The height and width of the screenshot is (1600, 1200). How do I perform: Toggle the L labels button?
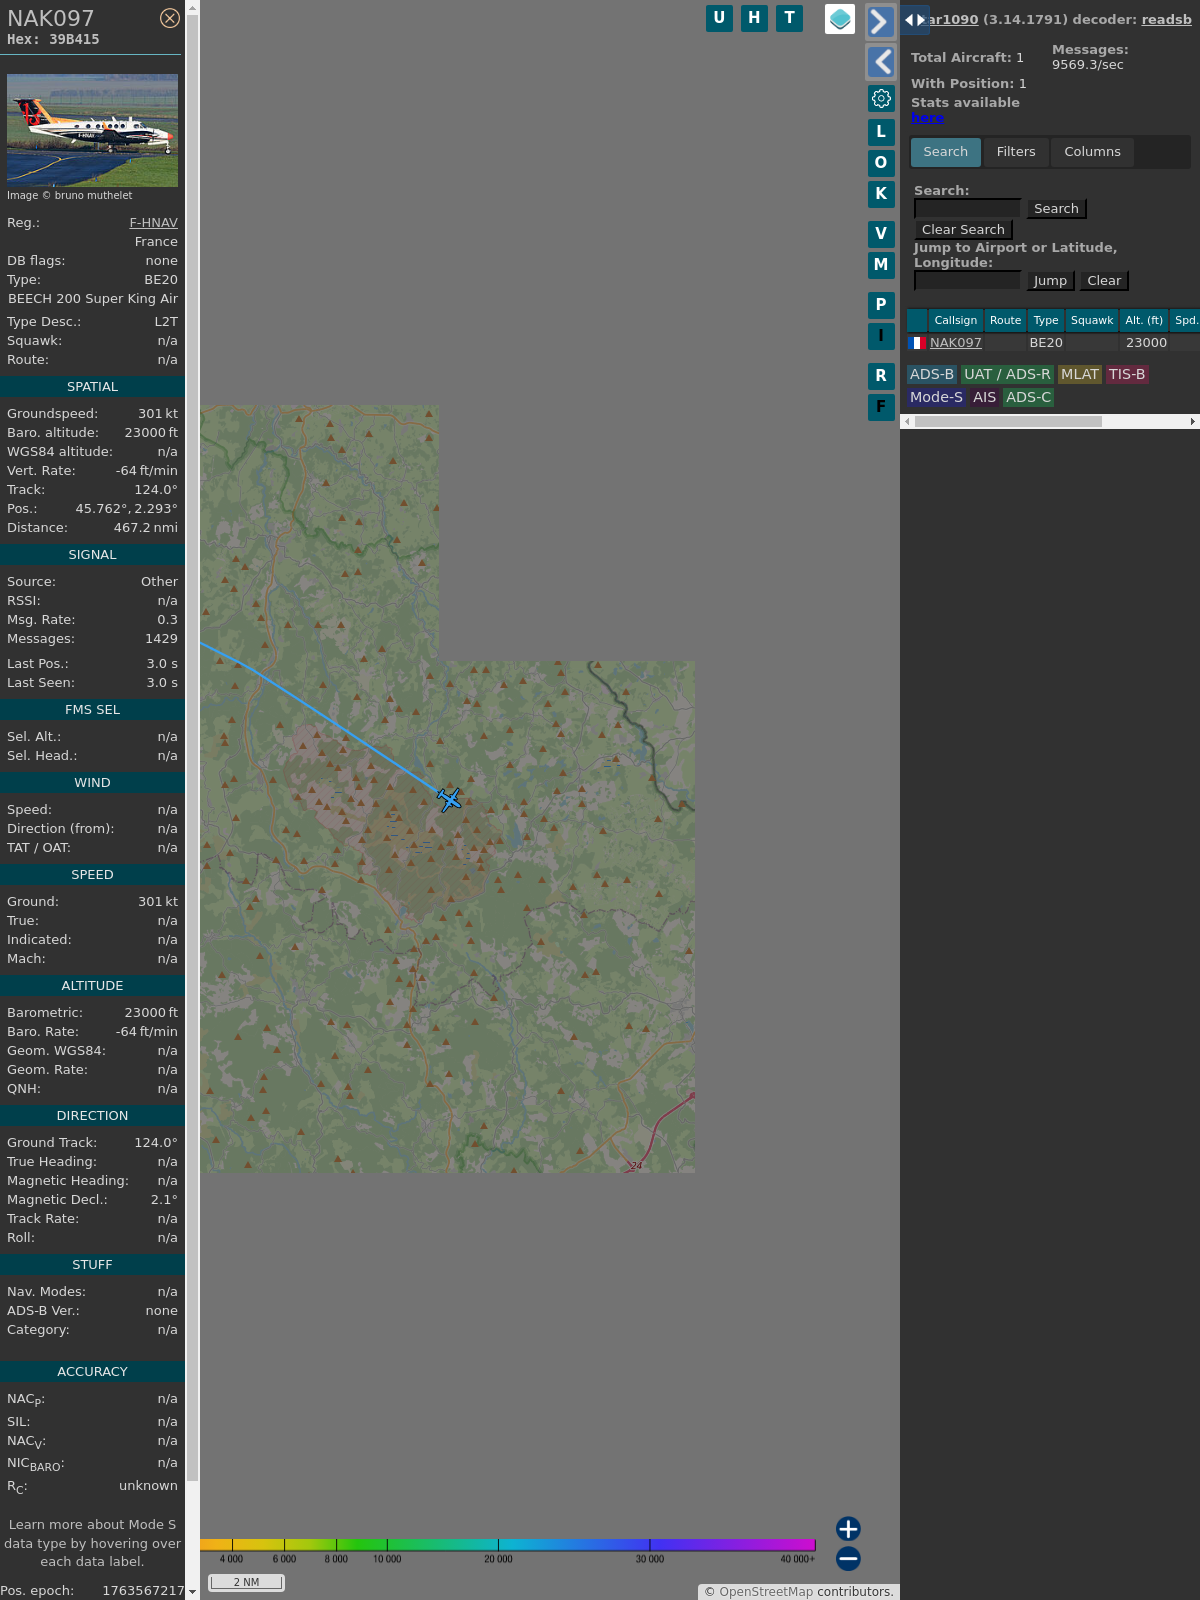click(x=881, y=131)
